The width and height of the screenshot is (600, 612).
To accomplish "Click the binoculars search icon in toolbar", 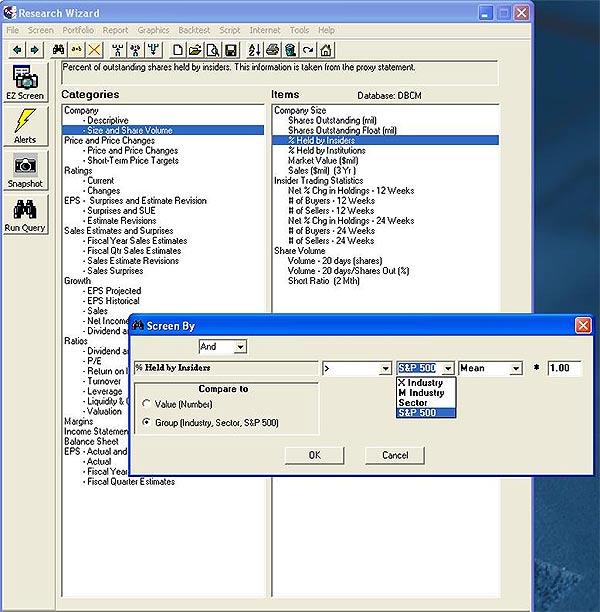I will (58, 49).
